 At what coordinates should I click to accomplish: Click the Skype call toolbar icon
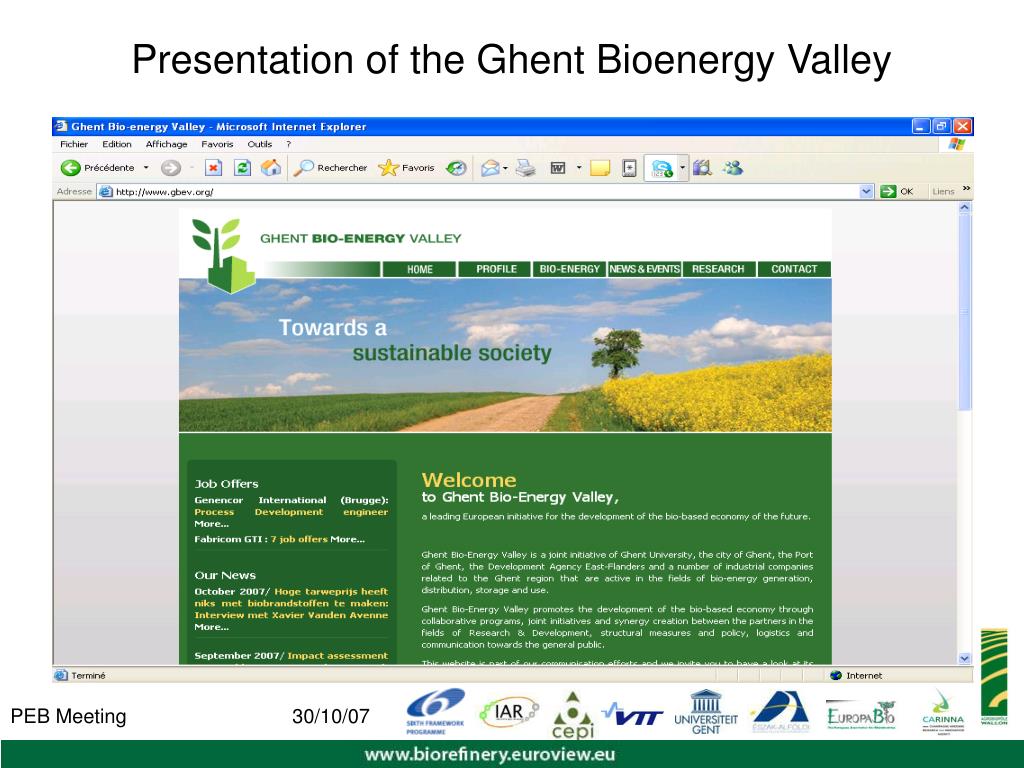click(x=662, y=168)
